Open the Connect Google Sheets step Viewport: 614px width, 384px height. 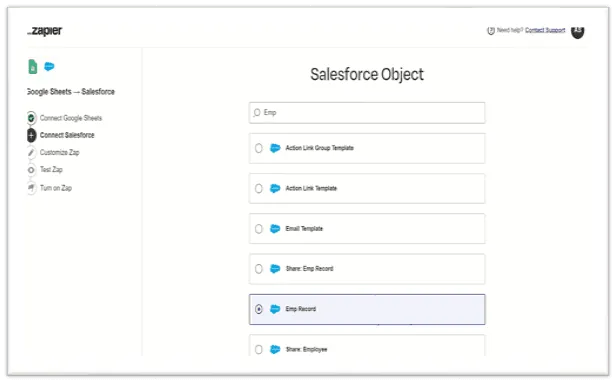coord(70,118)
